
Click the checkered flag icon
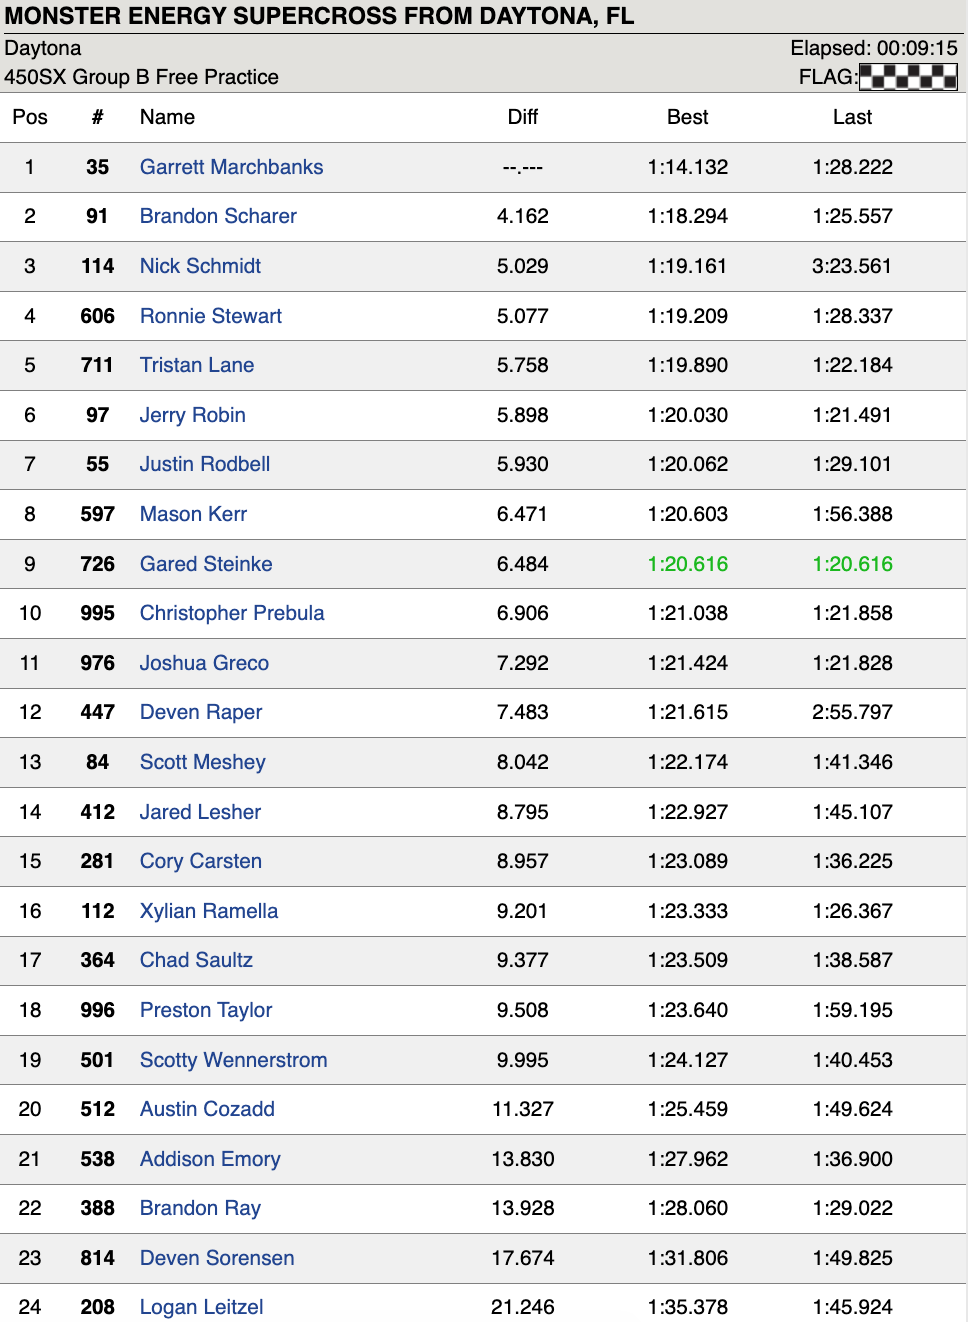[908, 77]
